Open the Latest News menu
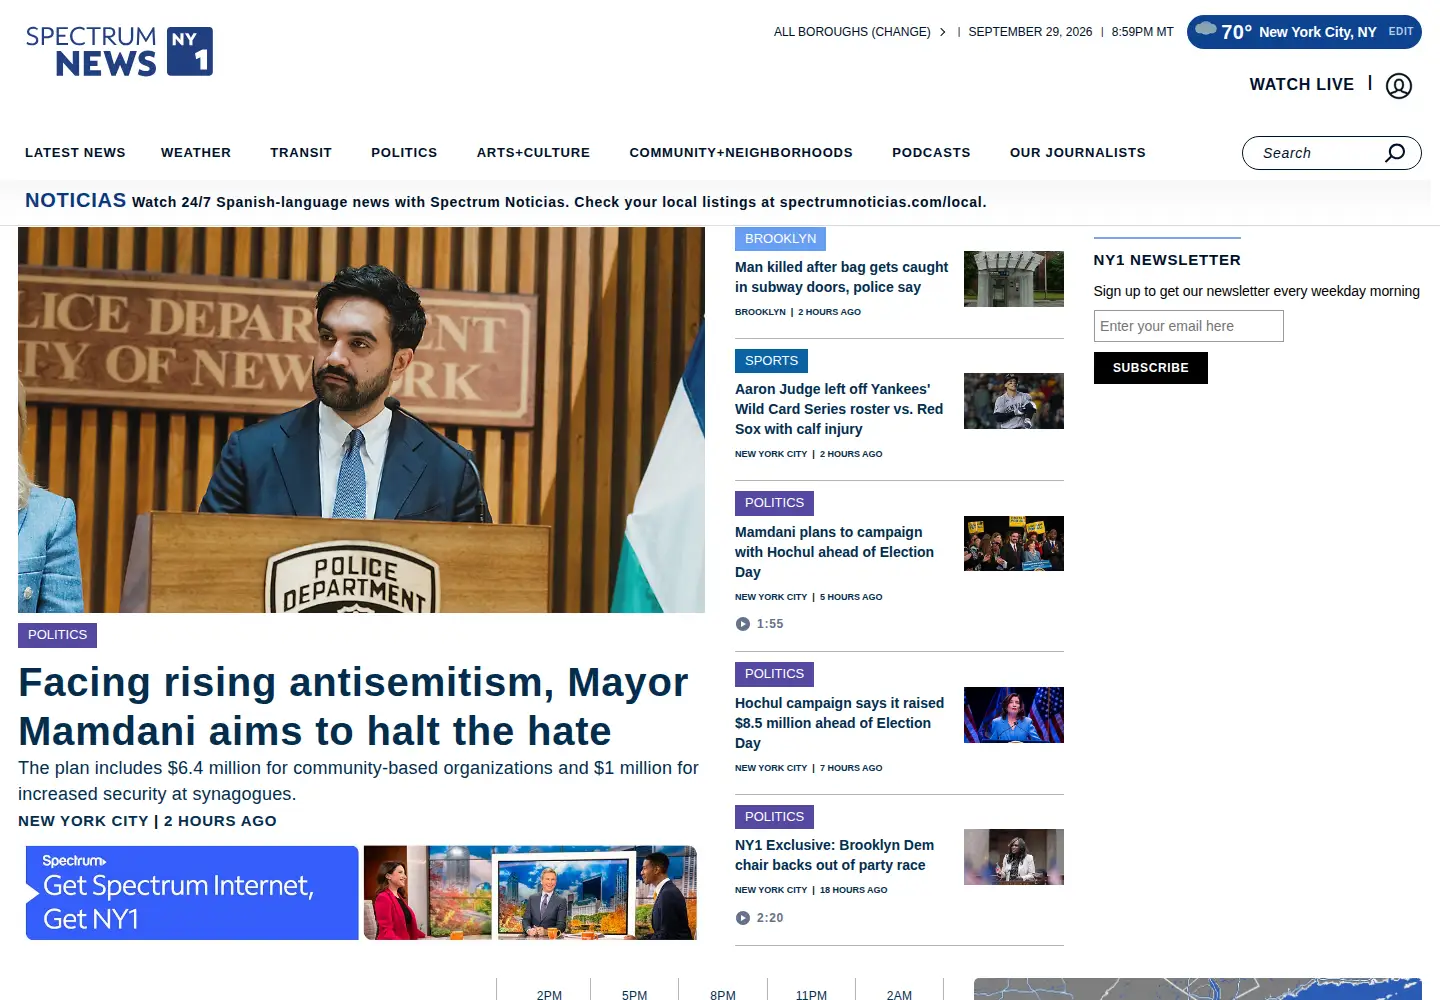Screen dimensions: 1440x1000 [x=75, y=153]
